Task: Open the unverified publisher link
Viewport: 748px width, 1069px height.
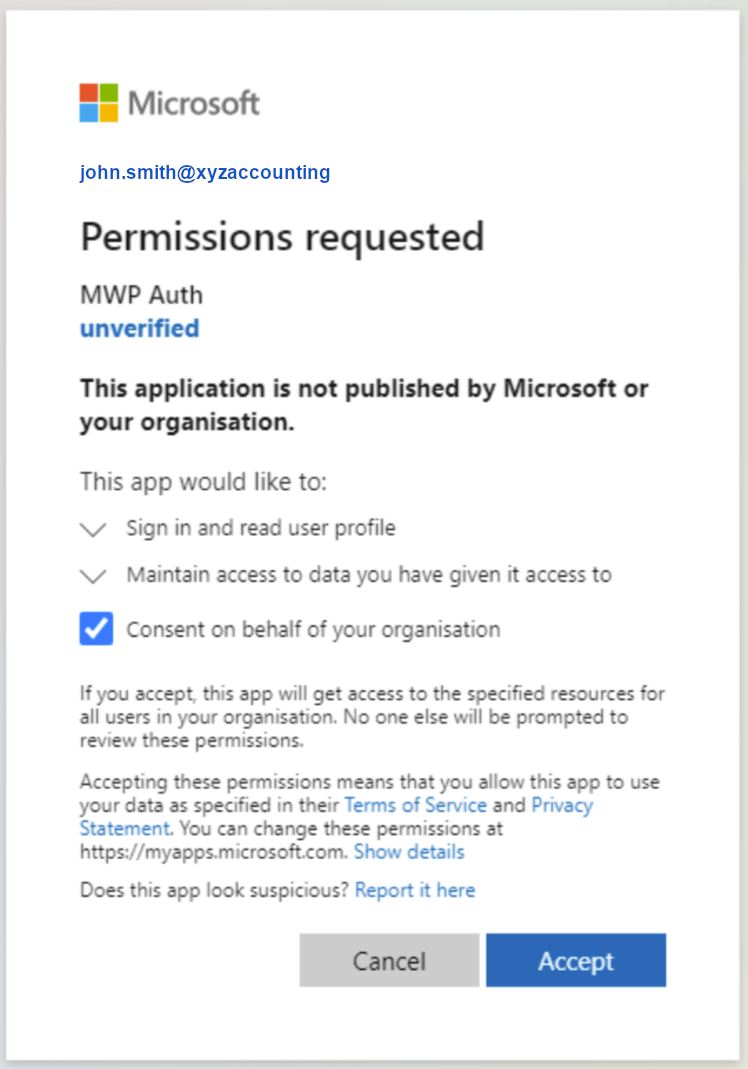Action: click(140, 329)
